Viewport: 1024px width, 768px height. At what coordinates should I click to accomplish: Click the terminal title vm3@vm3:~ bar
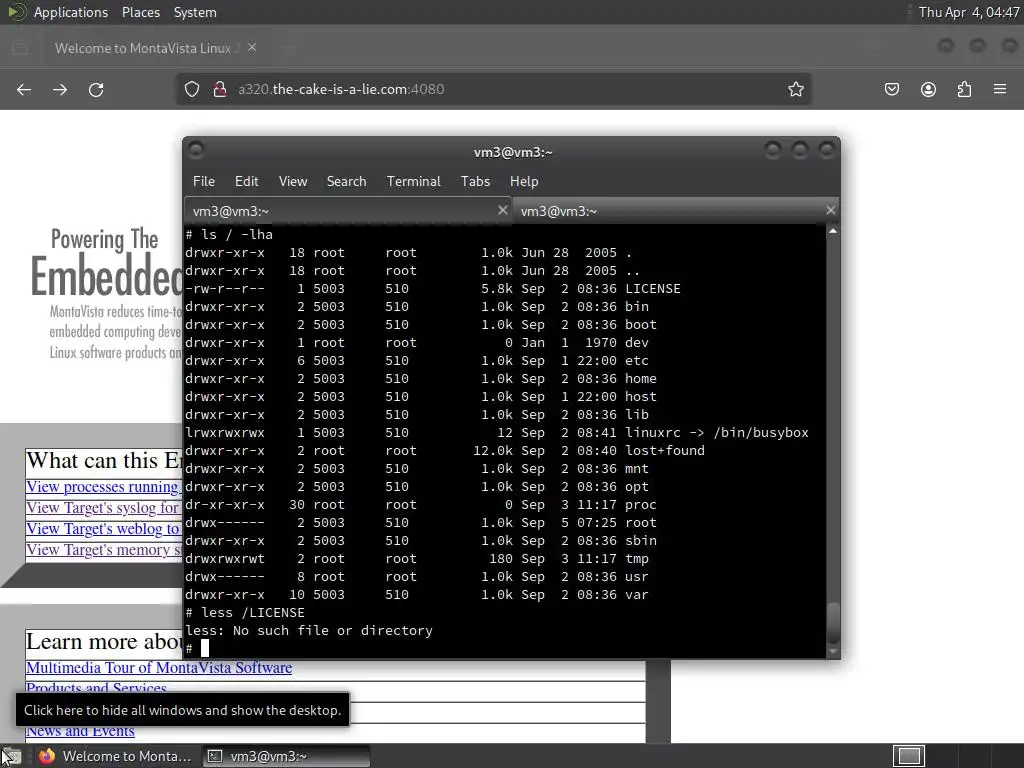513,152
